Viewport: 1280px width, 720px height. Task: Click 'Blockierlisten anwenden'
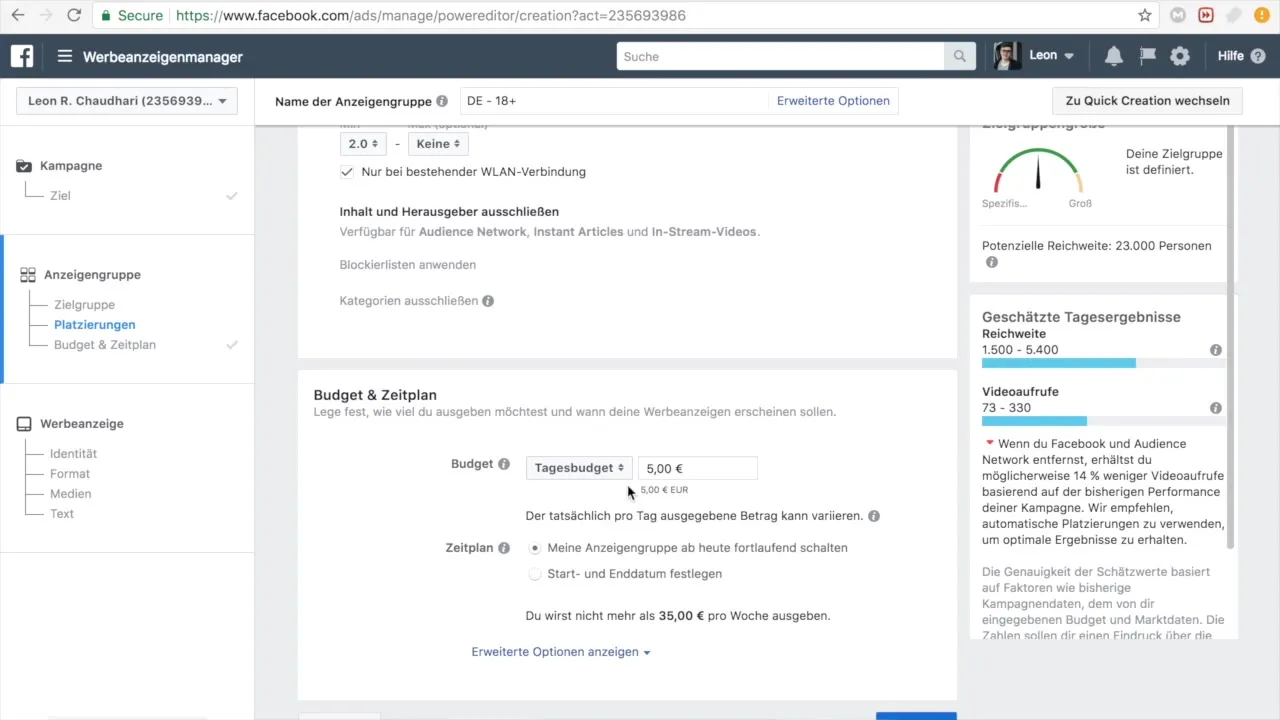click(408, 265)
